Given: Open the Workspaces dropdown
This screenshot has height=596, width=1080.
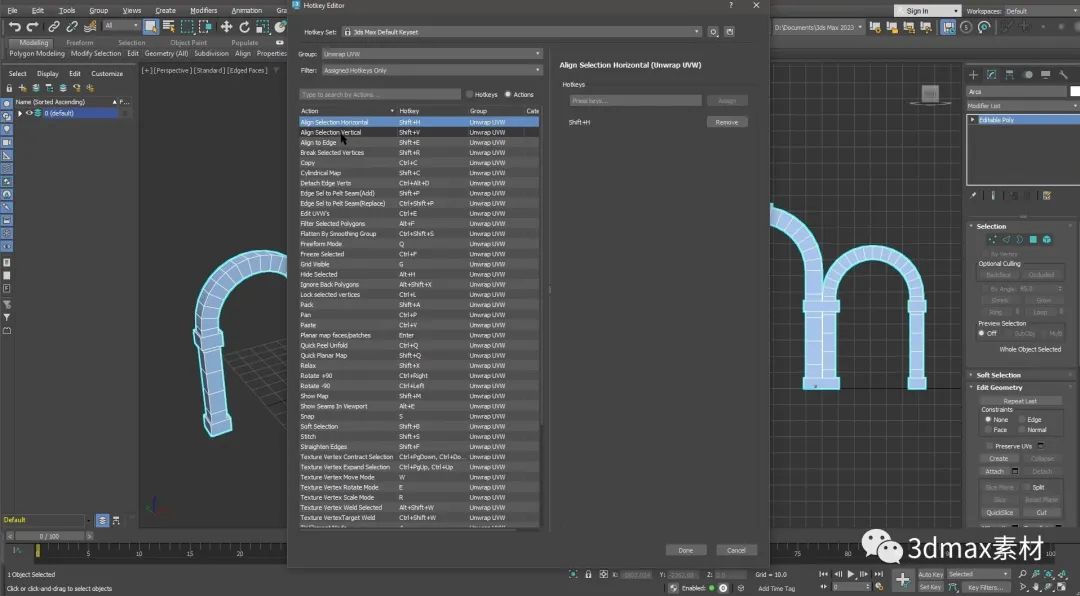Looking at the screenshot, I should pyautogui.click(x=1042, y=11).
